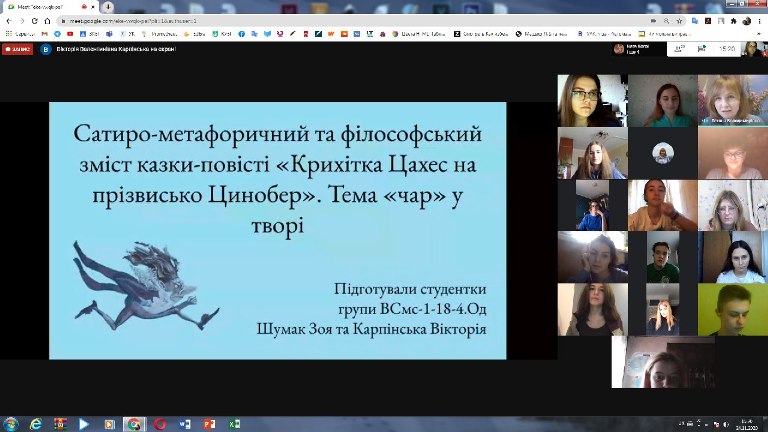Open the Facebook bookmark icon
The height and width of the screenshot is (432, 768).
pos(241,34)
